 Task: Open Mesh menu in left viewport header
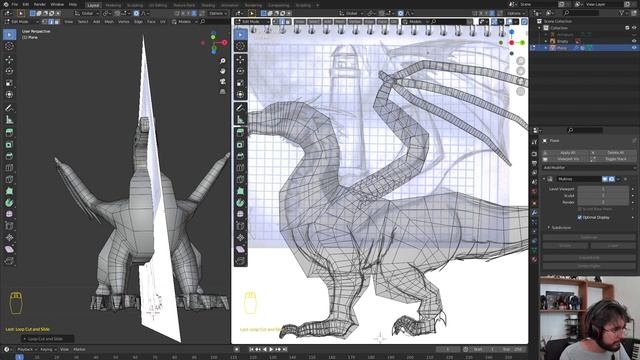pyautogui.click(x=109, y=22)
